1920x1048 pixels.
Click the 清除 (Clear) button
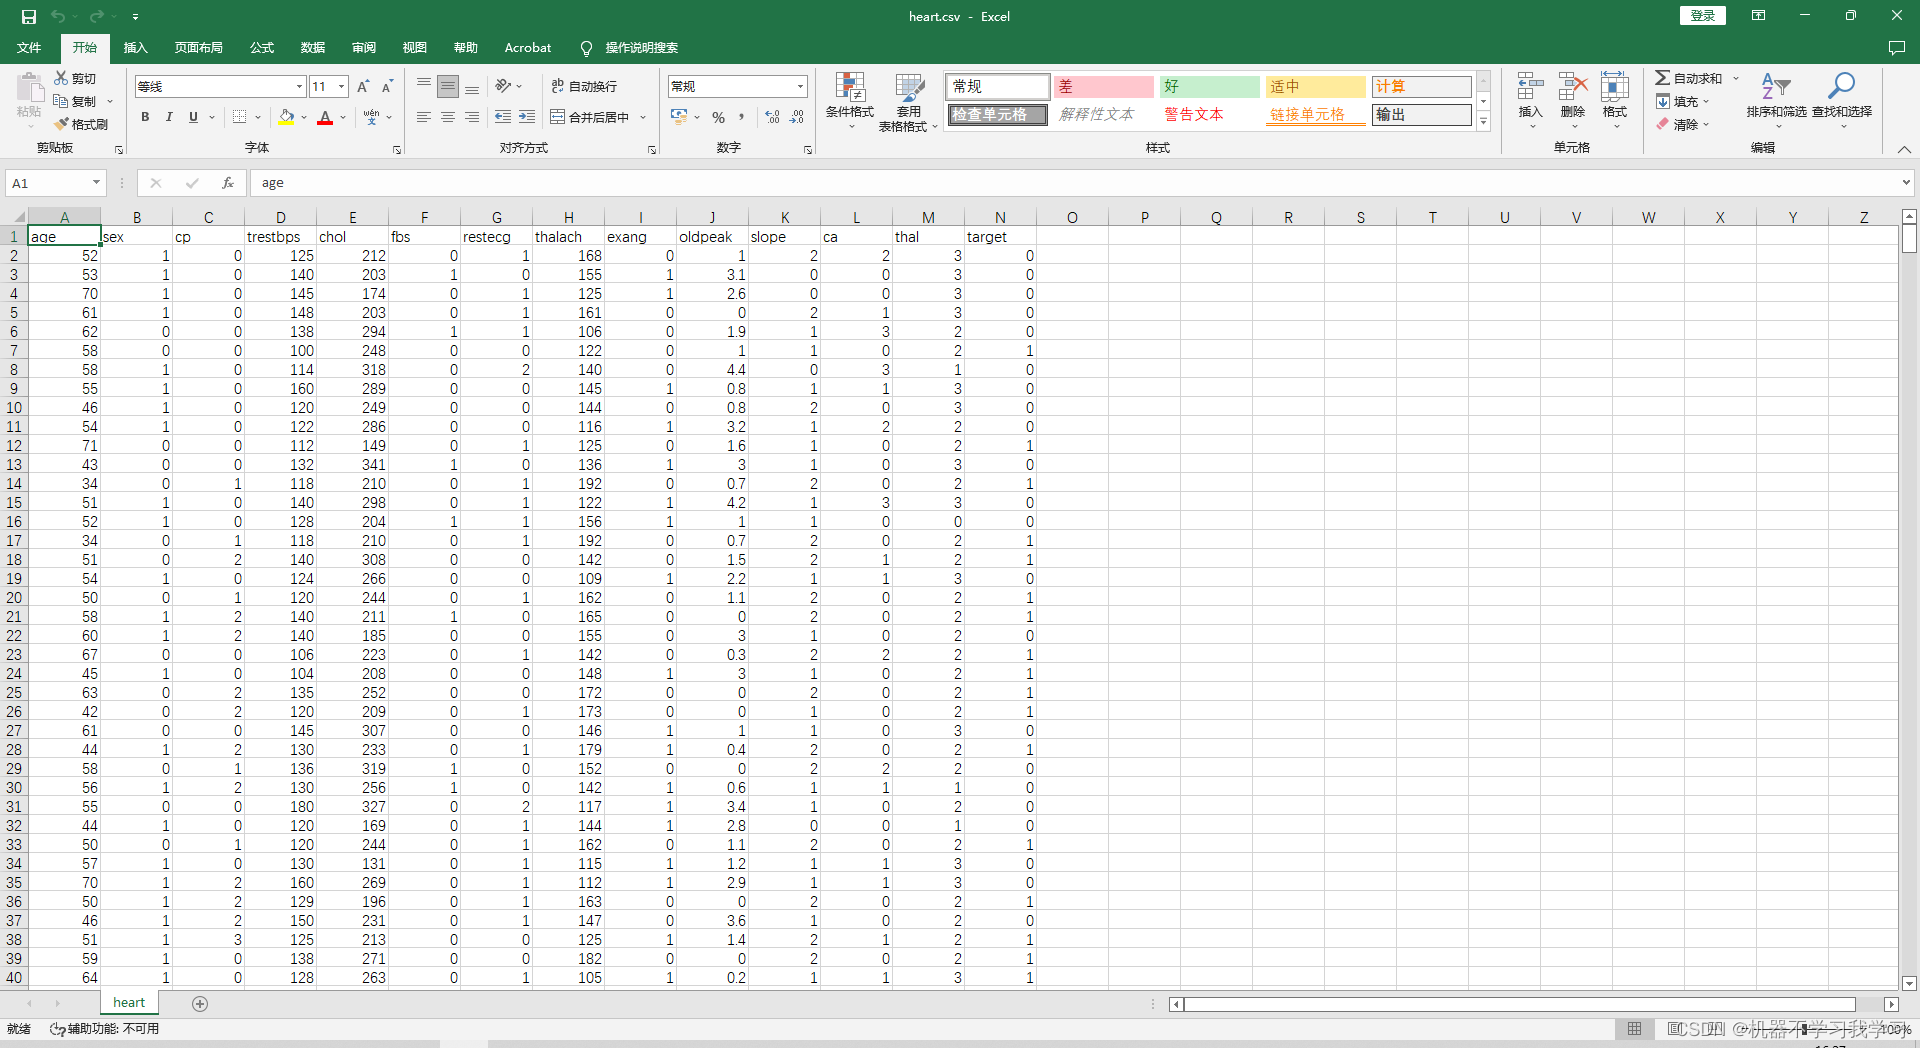[1685, 124]
